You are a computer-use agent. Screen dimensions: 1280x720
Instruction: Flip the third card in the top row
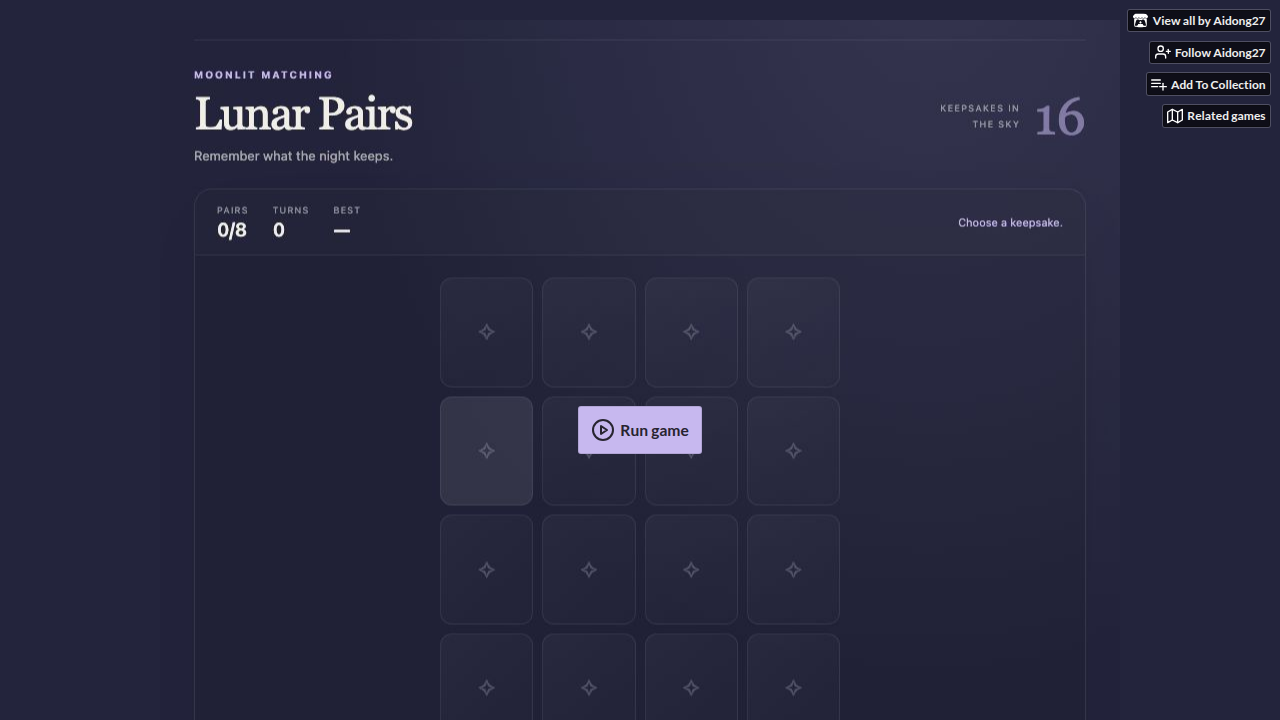click(691, 332)
